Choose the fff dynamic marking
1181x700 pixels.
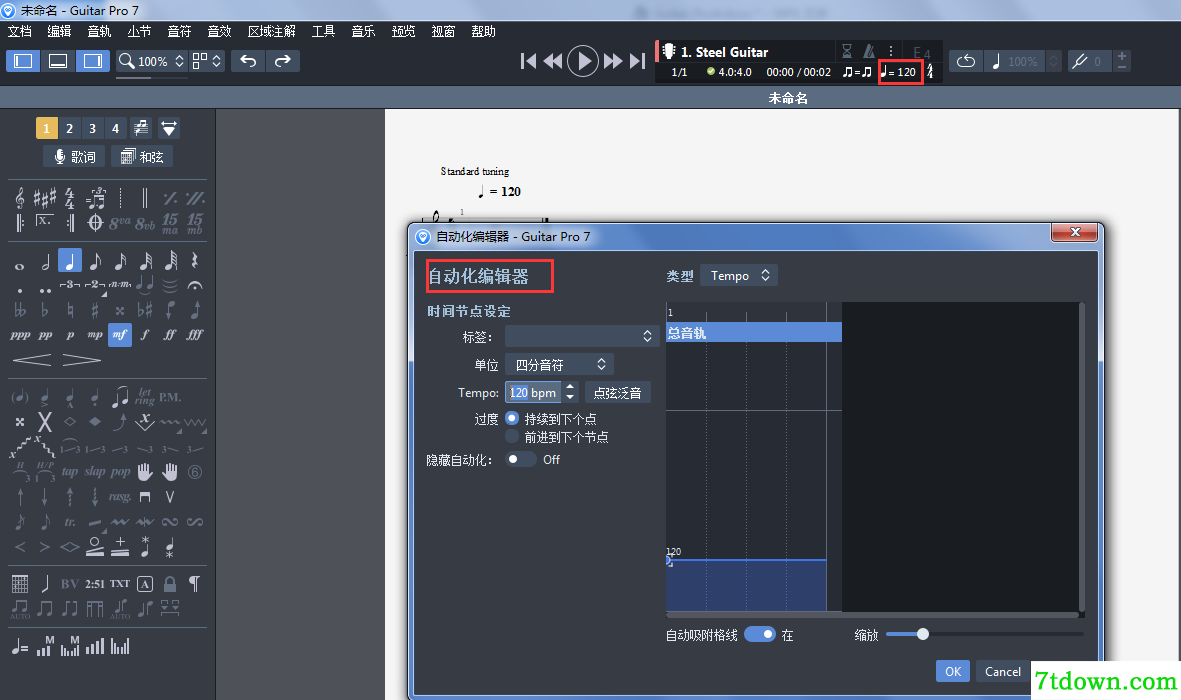[194, 335]
